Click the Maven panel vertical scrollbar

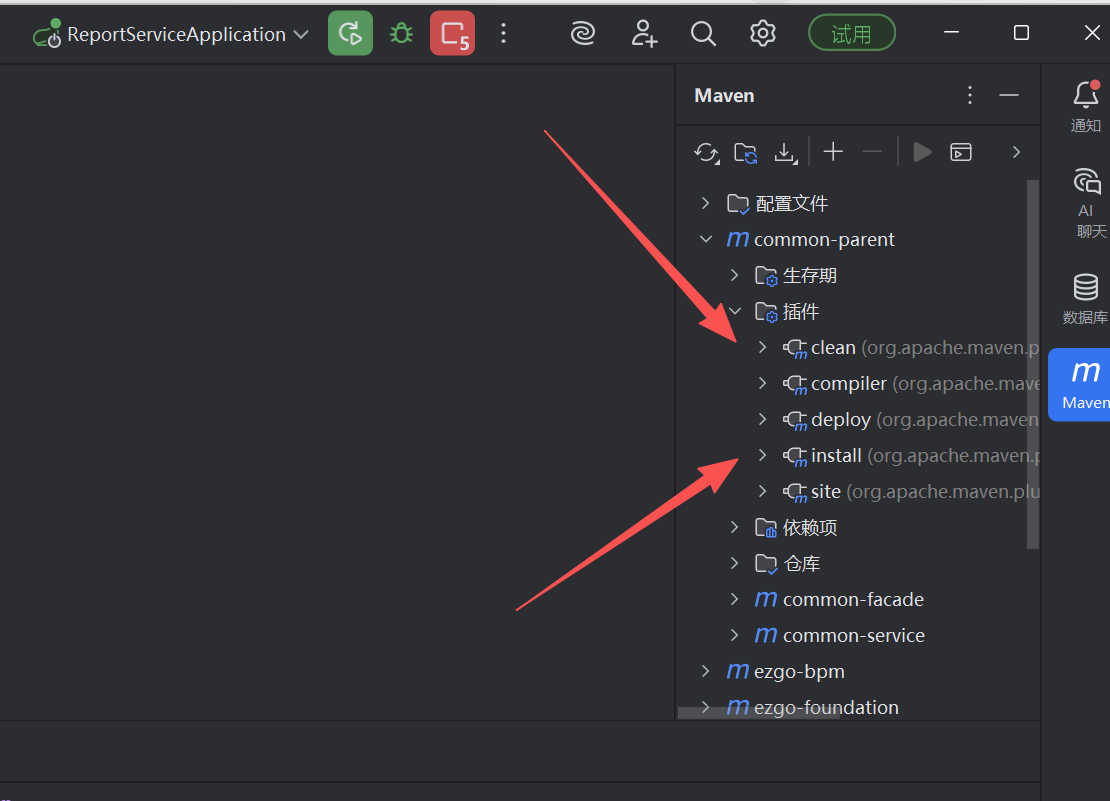(1033, 364)
